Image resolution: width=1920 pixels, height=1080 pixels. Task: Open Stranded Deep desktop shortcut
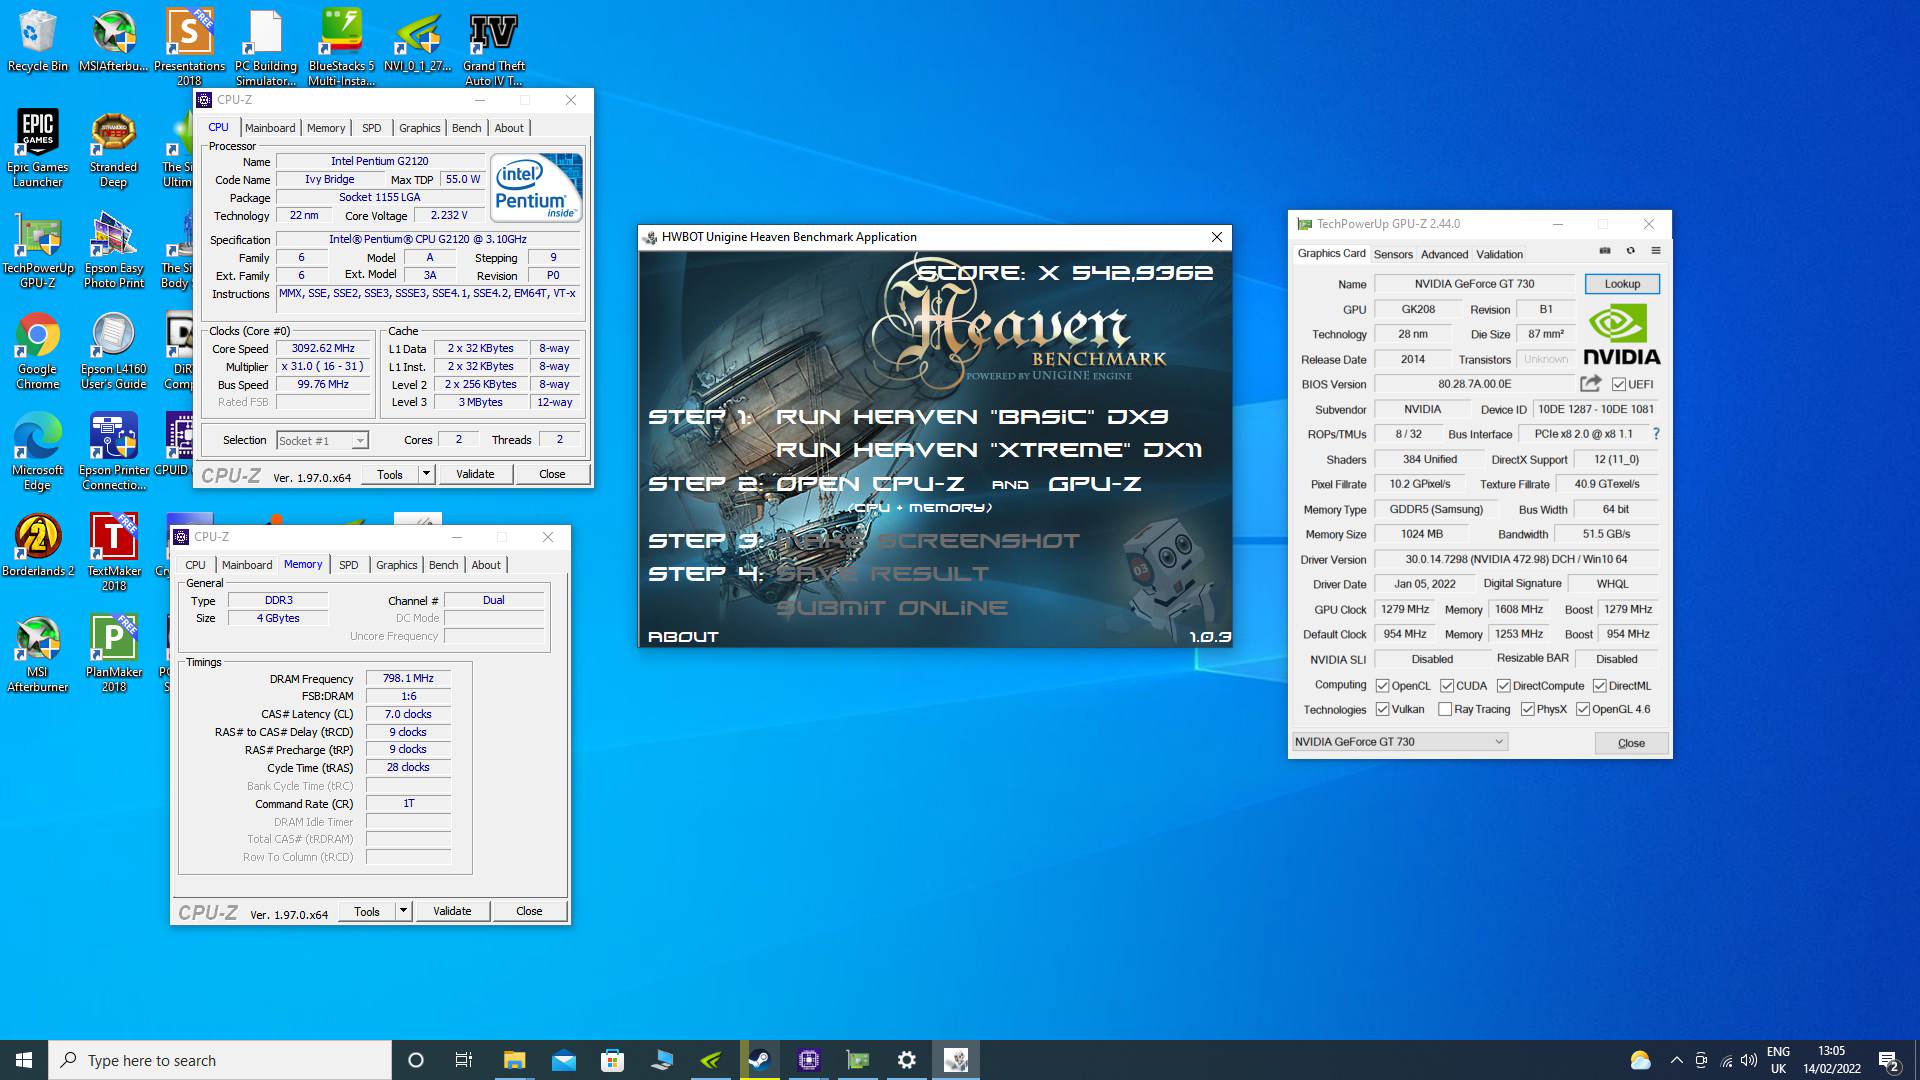pos(113,148)
